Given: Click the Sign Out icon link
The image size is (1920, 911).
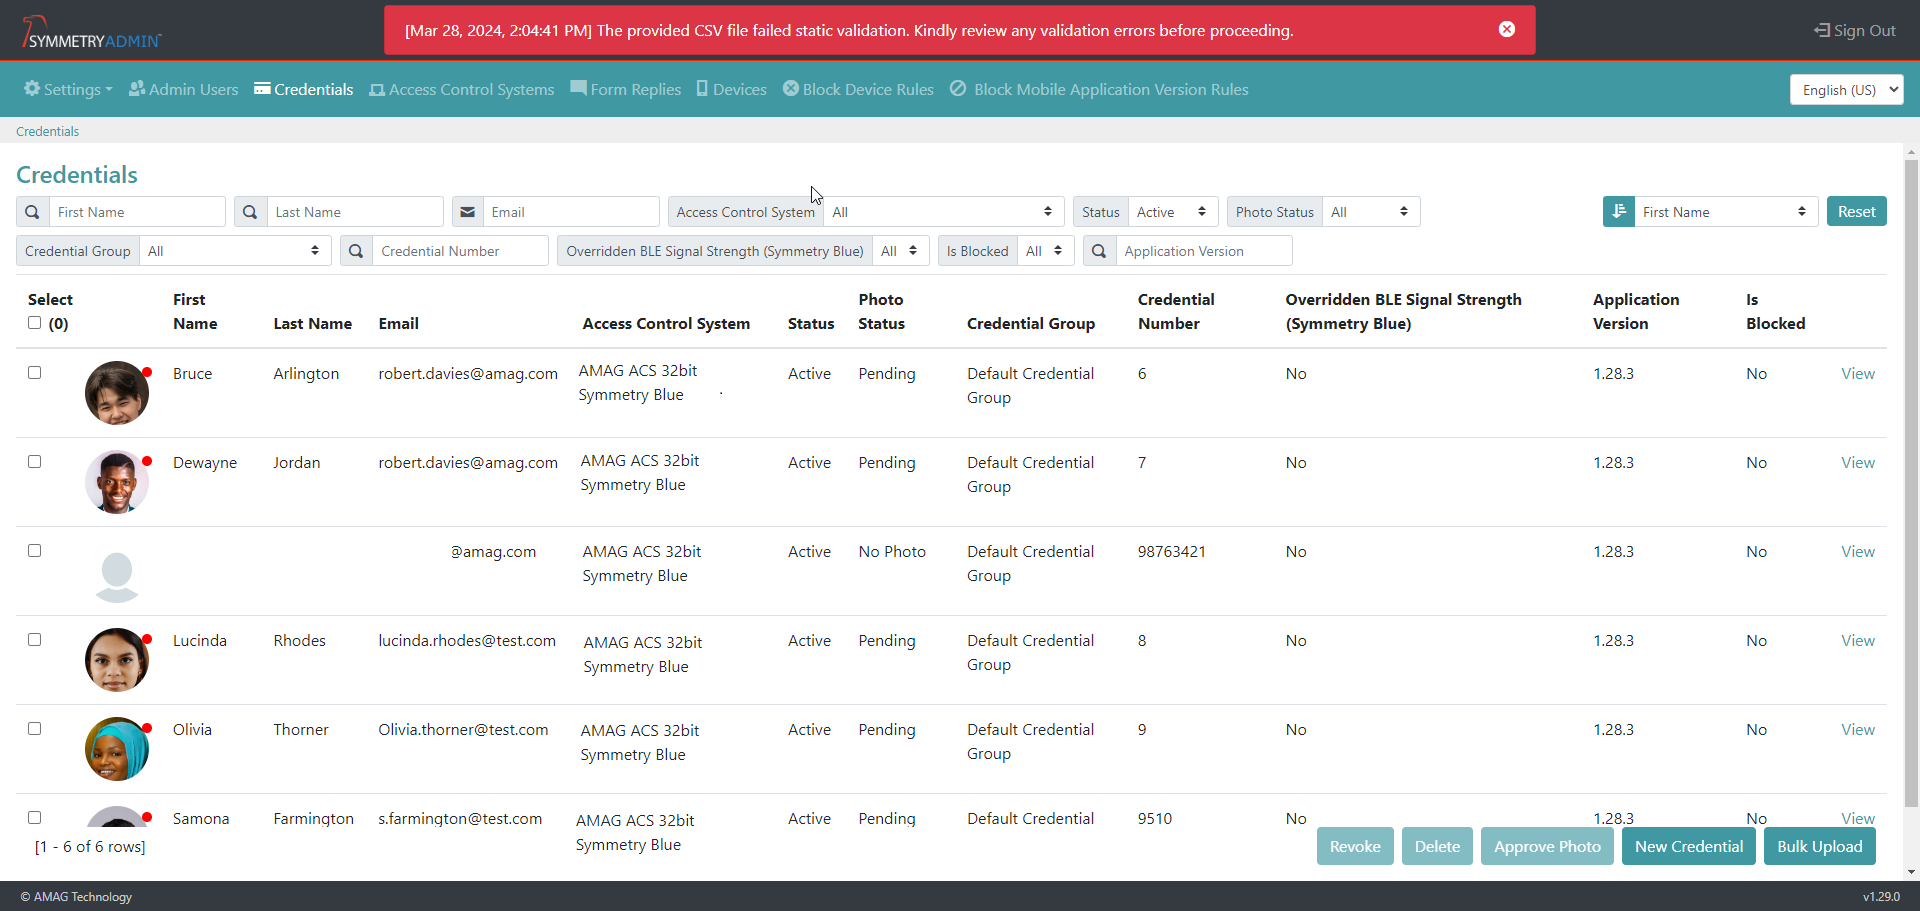Looking at the screenshot, I should [1855, 30].
